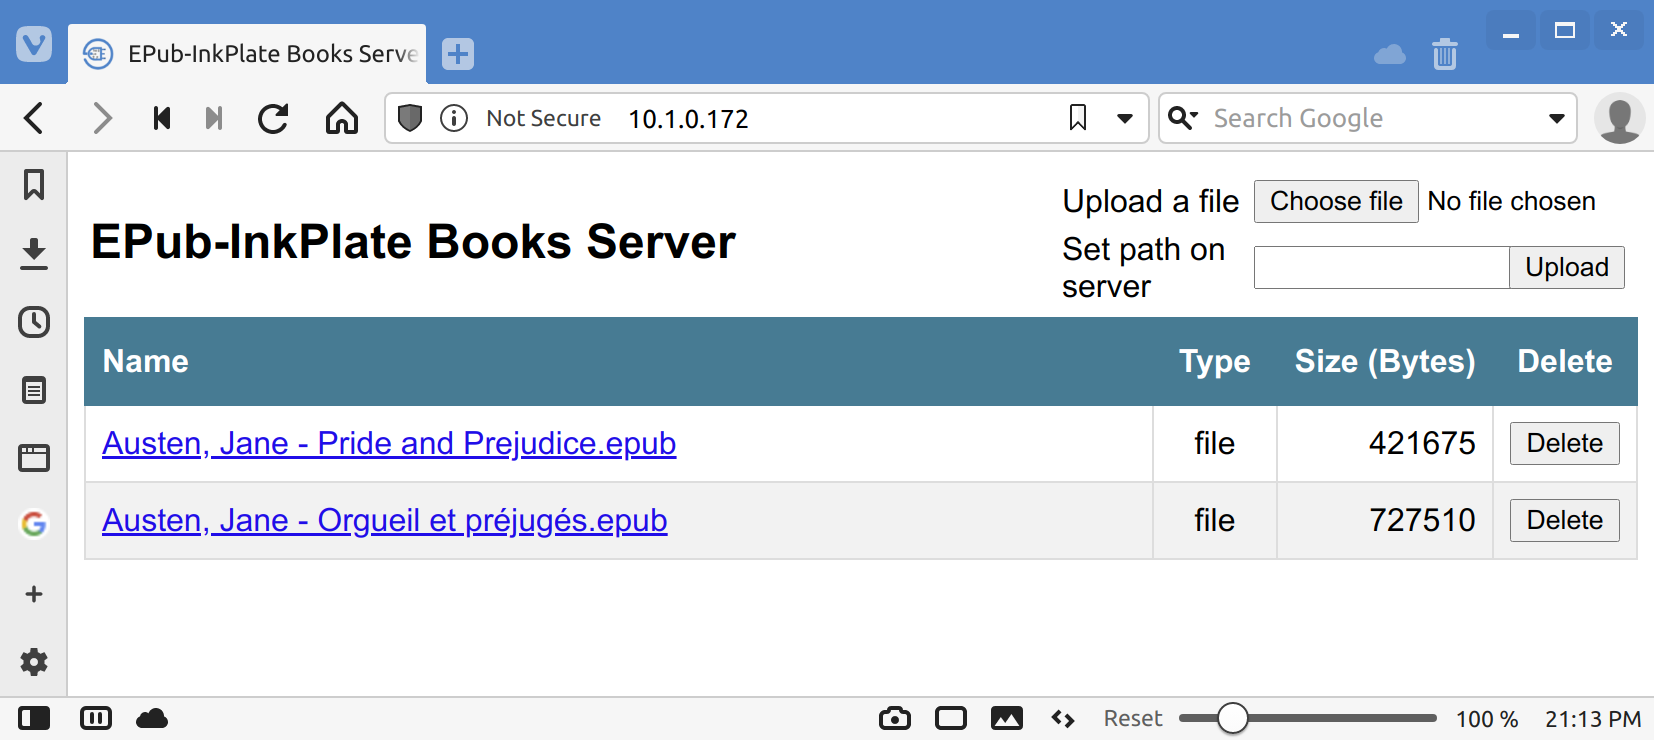Toggle images and animations

tap(1007, 718)
